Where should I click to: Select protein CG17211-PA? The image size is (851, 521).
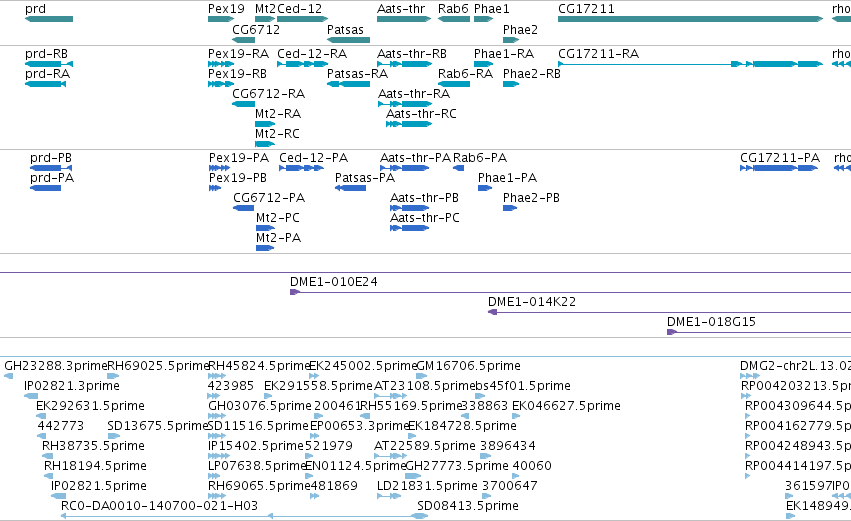click(780, 158)
